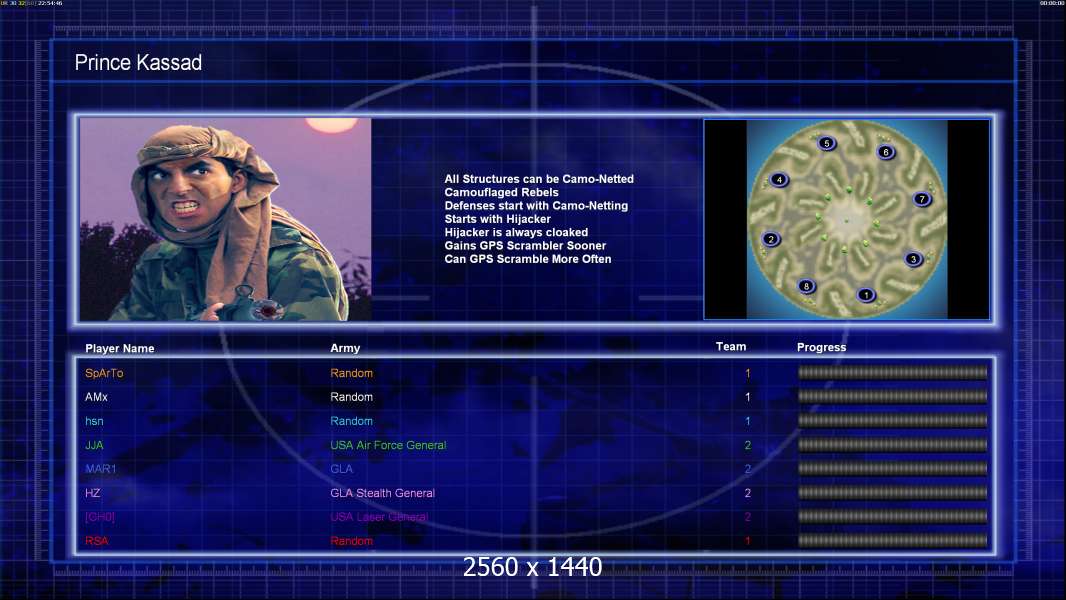1066x600 pixels.
Task: Click AMx's Random army entry
Action: click(x=351, y=397)
